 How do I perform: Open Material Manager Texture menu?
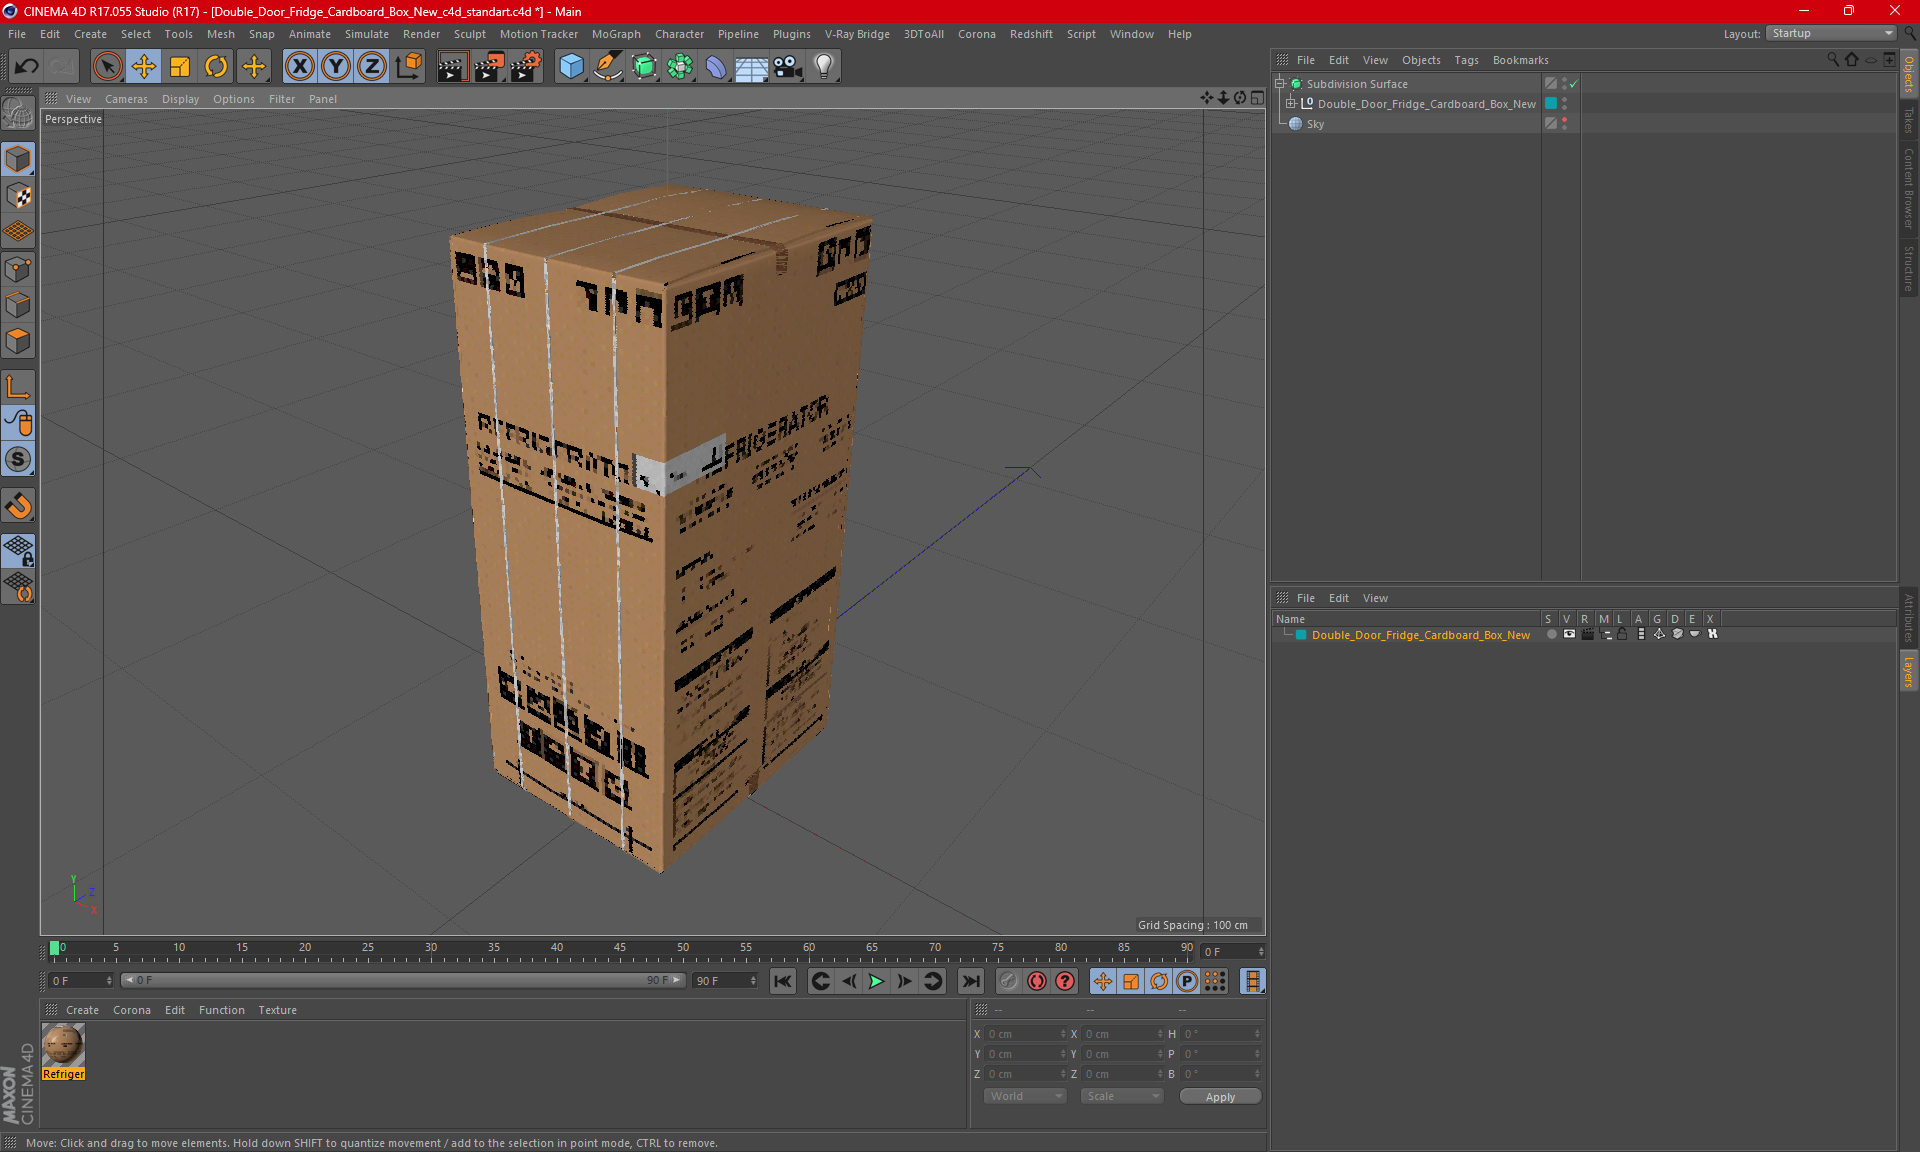[277, 1010]
